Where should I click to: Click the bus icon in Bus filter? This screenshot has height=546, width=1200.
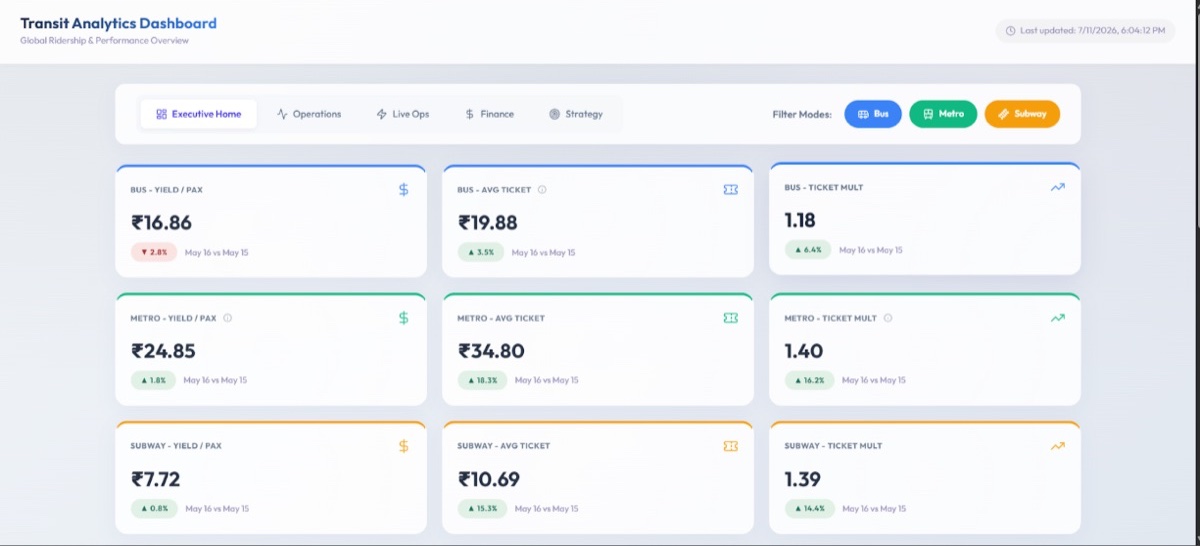point(863,114)
